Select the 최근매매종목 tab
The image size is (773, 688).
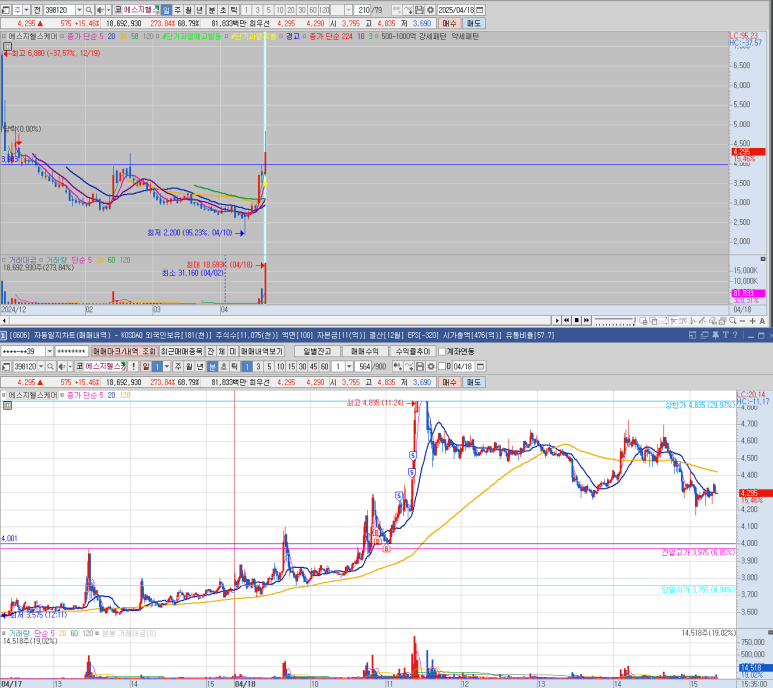(181, 351)
